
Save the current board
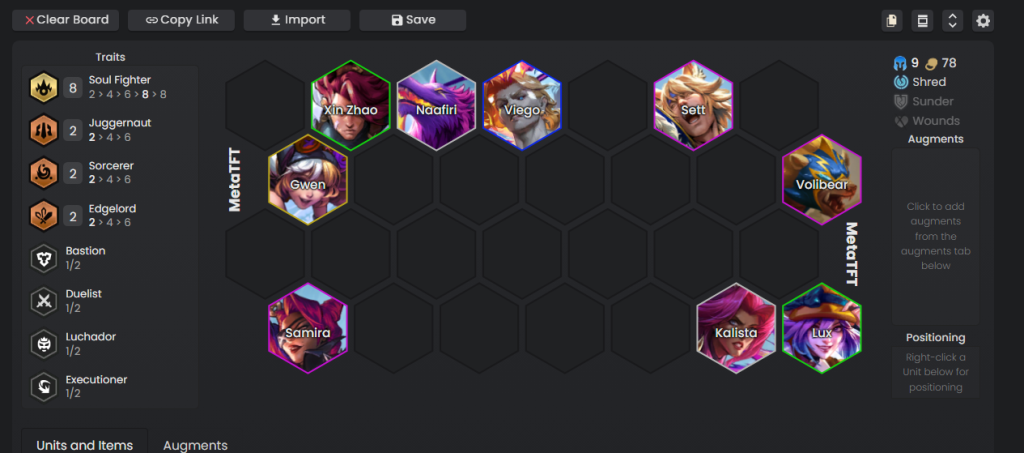click(x=413, y=20)
